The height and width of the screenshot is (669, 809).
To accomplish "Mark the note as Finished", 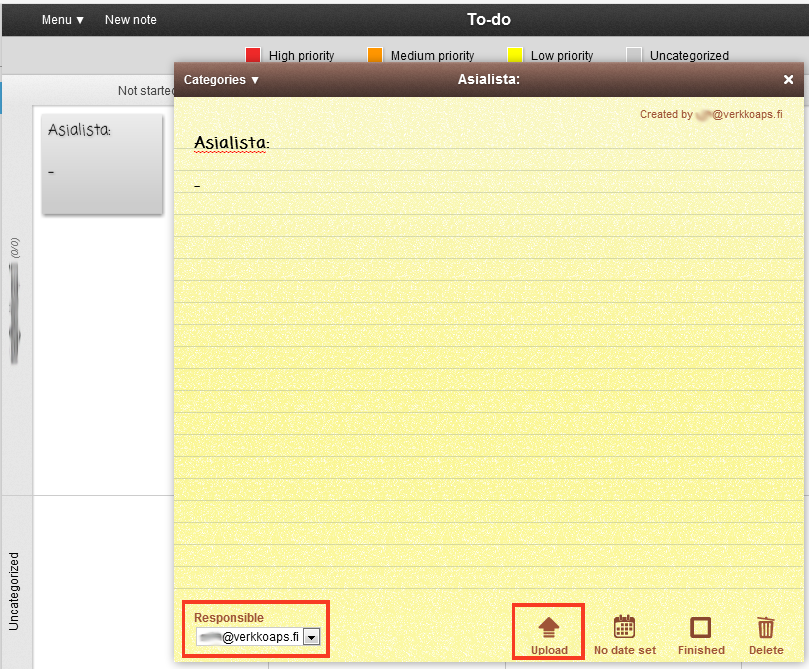I will (701, 628).
